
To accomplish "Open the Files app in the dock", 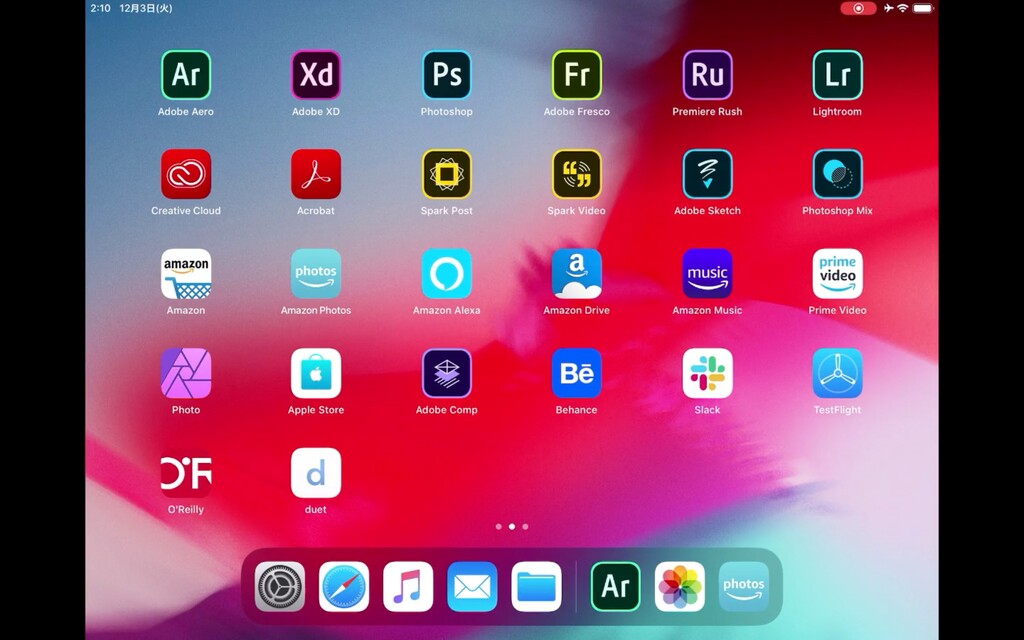I will point(536,586).
